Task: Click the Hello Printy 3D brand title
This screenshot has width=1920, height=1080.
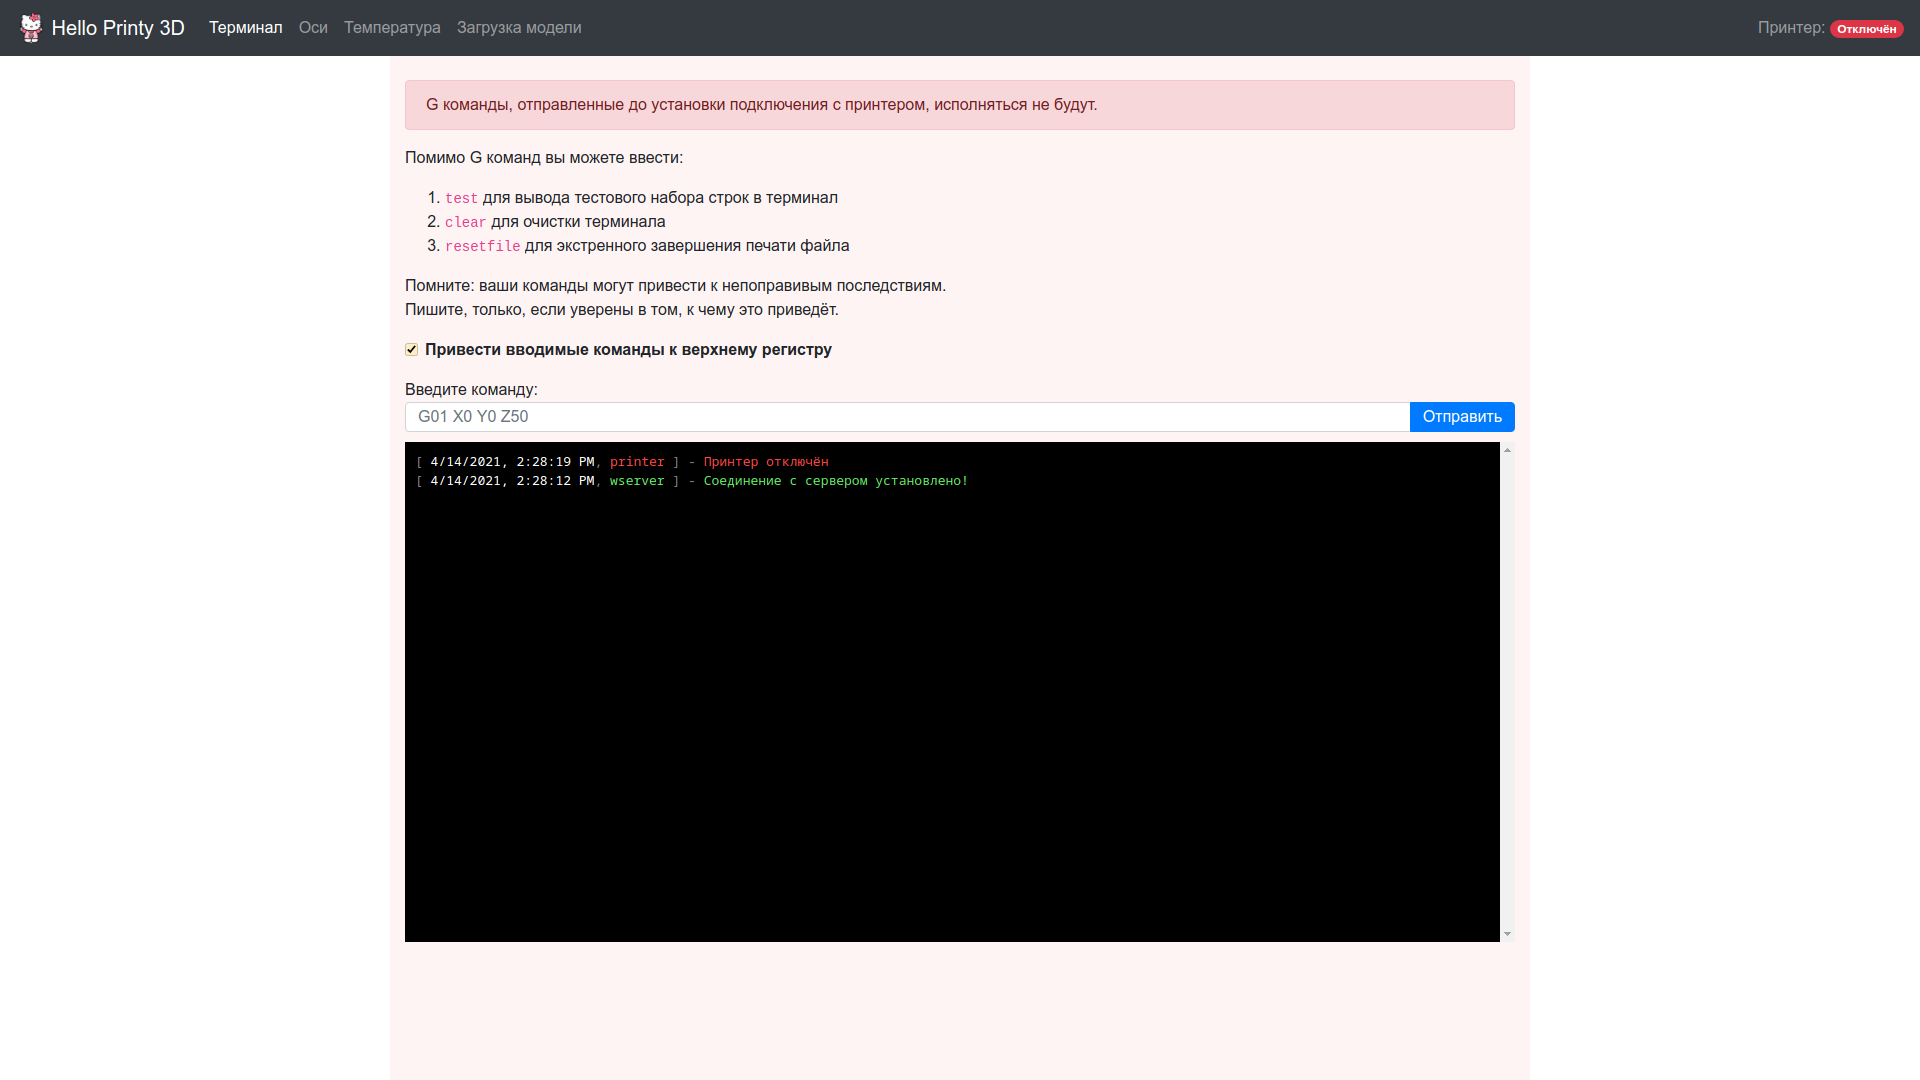Action: click(118, 28)
